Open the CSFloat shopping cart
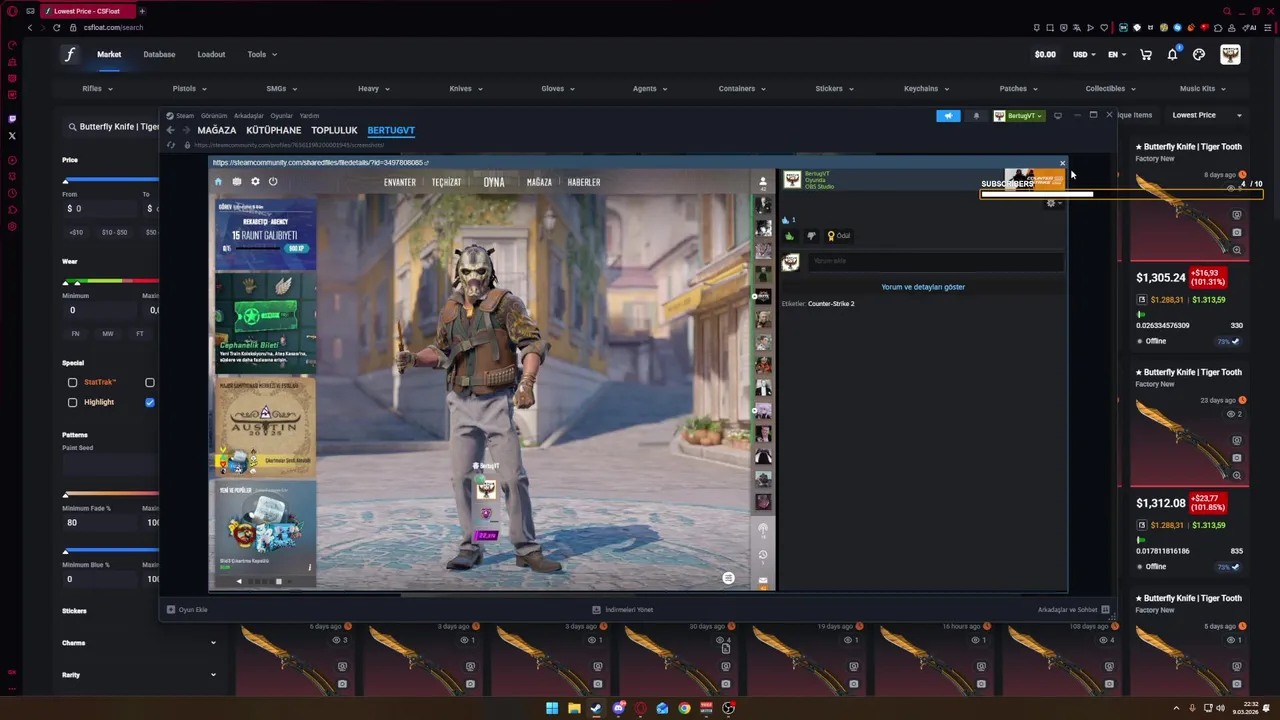Screen dimensions: 1280x720 click(x=1146, y=55)
